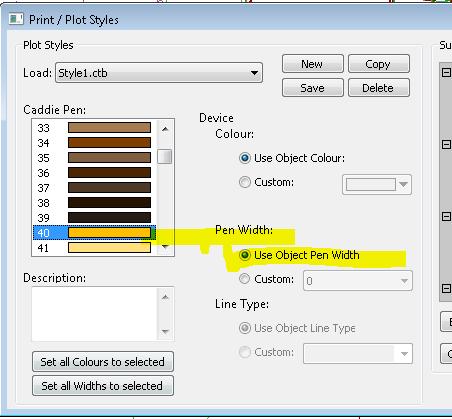The width and height of the screenshot is (452, 419).
Task: Click the Print / Plot Styles window icon
Action: (x=16, y=19)
